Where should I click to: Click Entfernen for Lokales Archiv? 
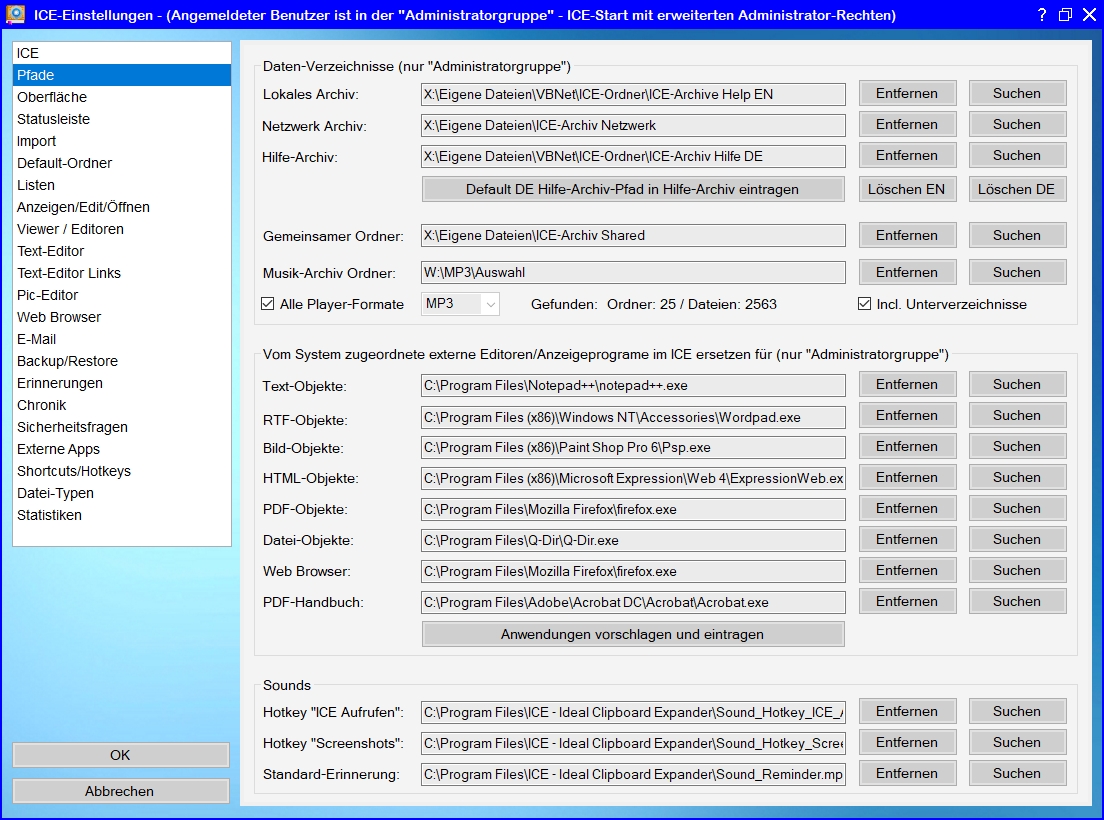tap(907, 94)
